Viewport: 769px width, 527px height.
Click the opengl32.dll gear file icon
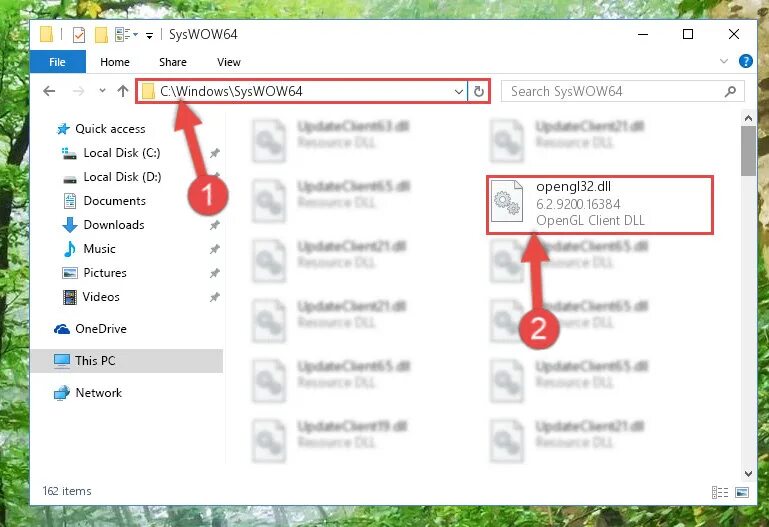507,201
